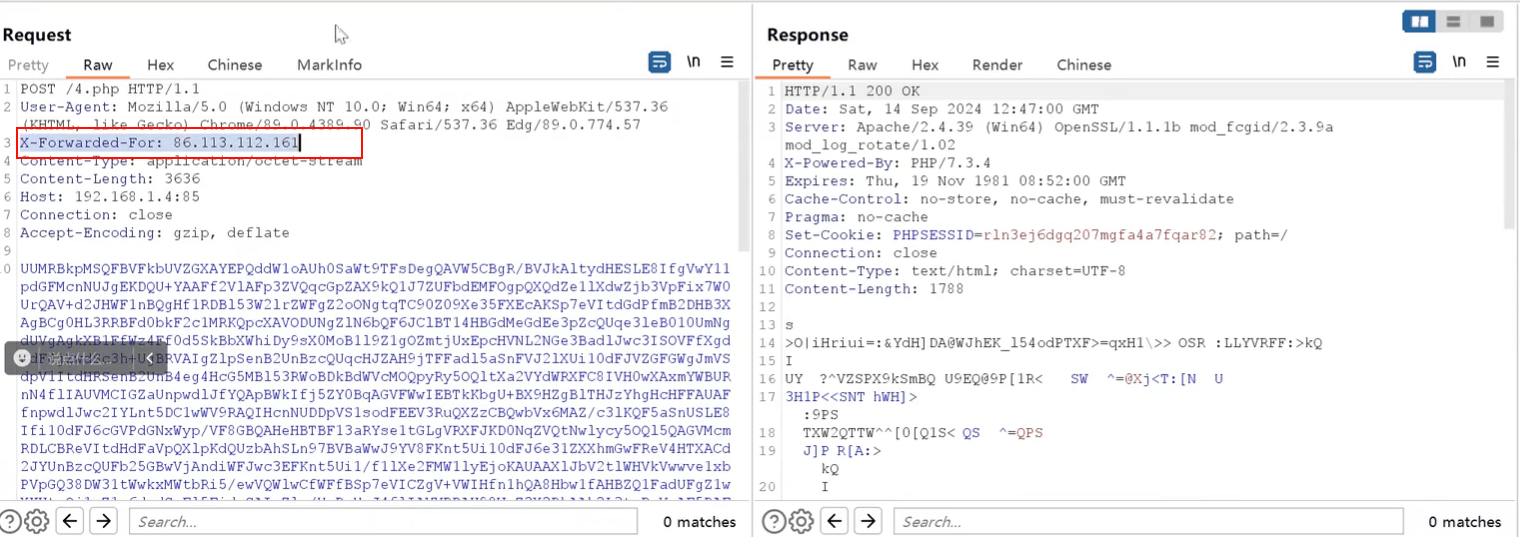
Task: Focus the Request search field
Action: pos(383,521)
